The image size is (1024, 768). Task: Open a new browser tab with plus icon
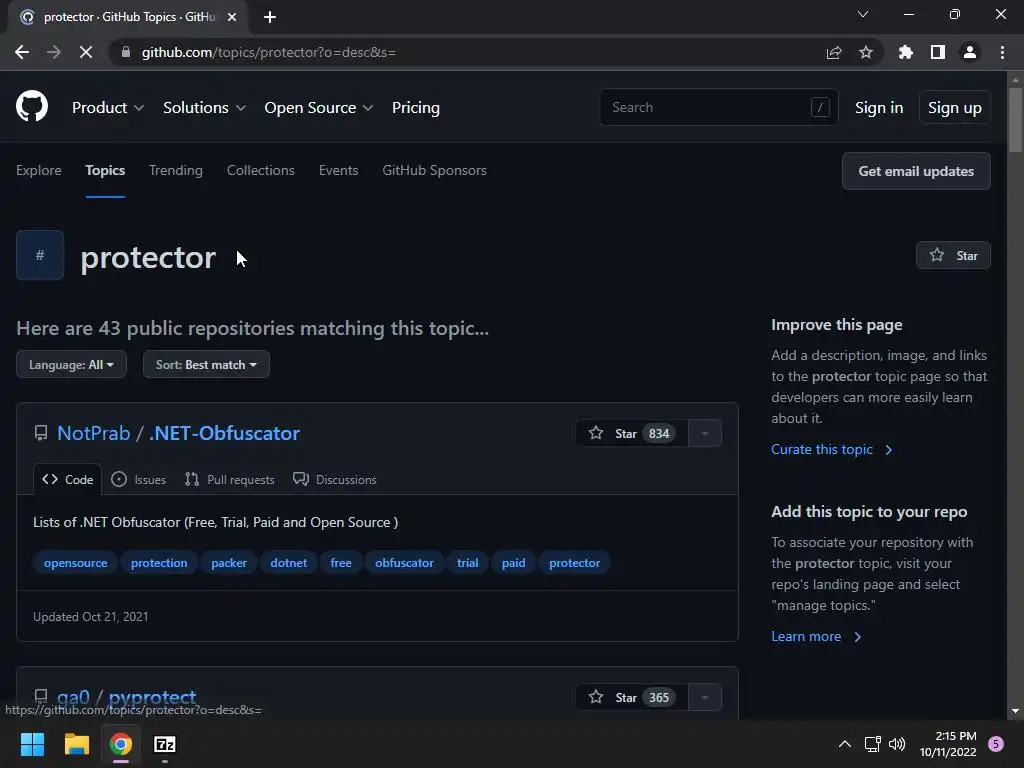coord(270,17)
